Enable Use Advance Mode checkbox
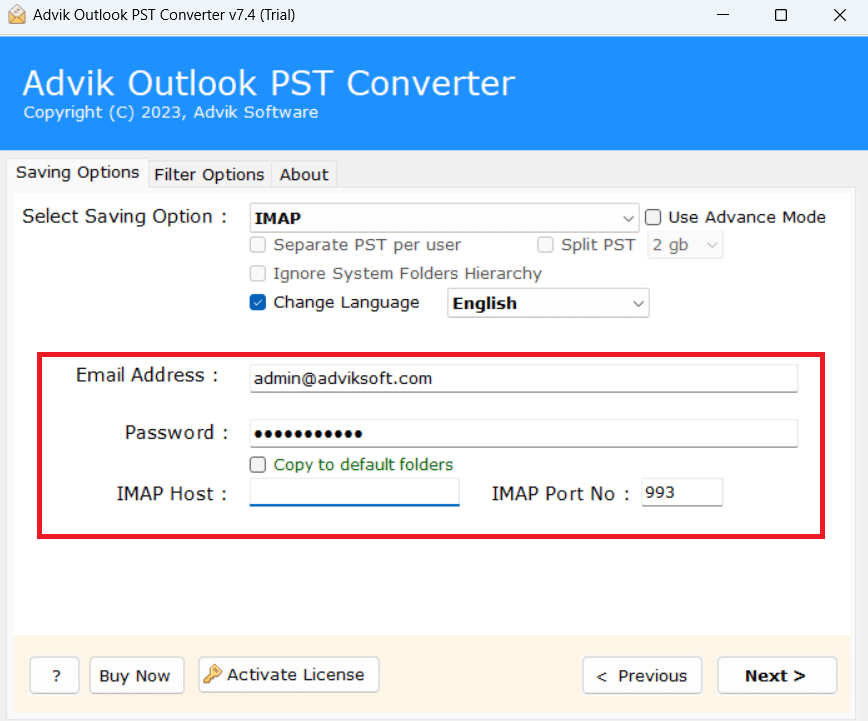The height and width of the screenshot is (721, 868). [x=653, y=217]
